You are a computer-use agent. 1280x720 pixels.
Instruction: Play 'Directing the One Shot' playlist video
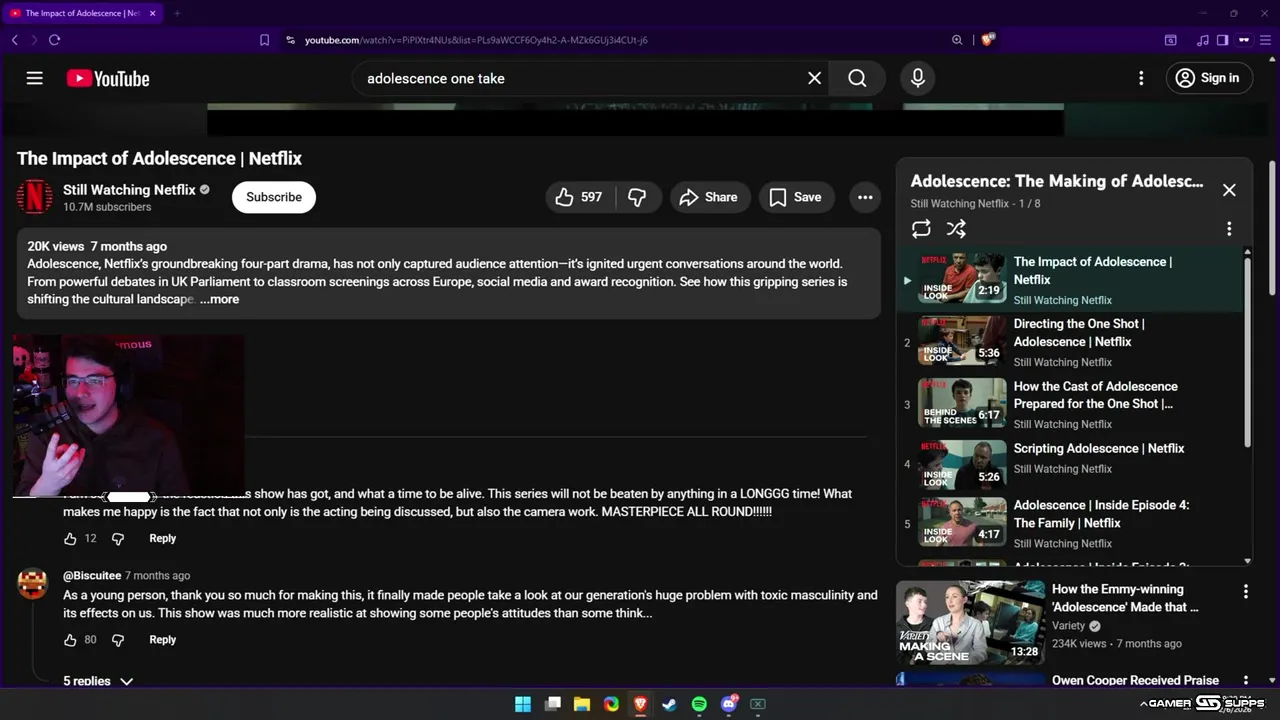tap(1070, 342)
